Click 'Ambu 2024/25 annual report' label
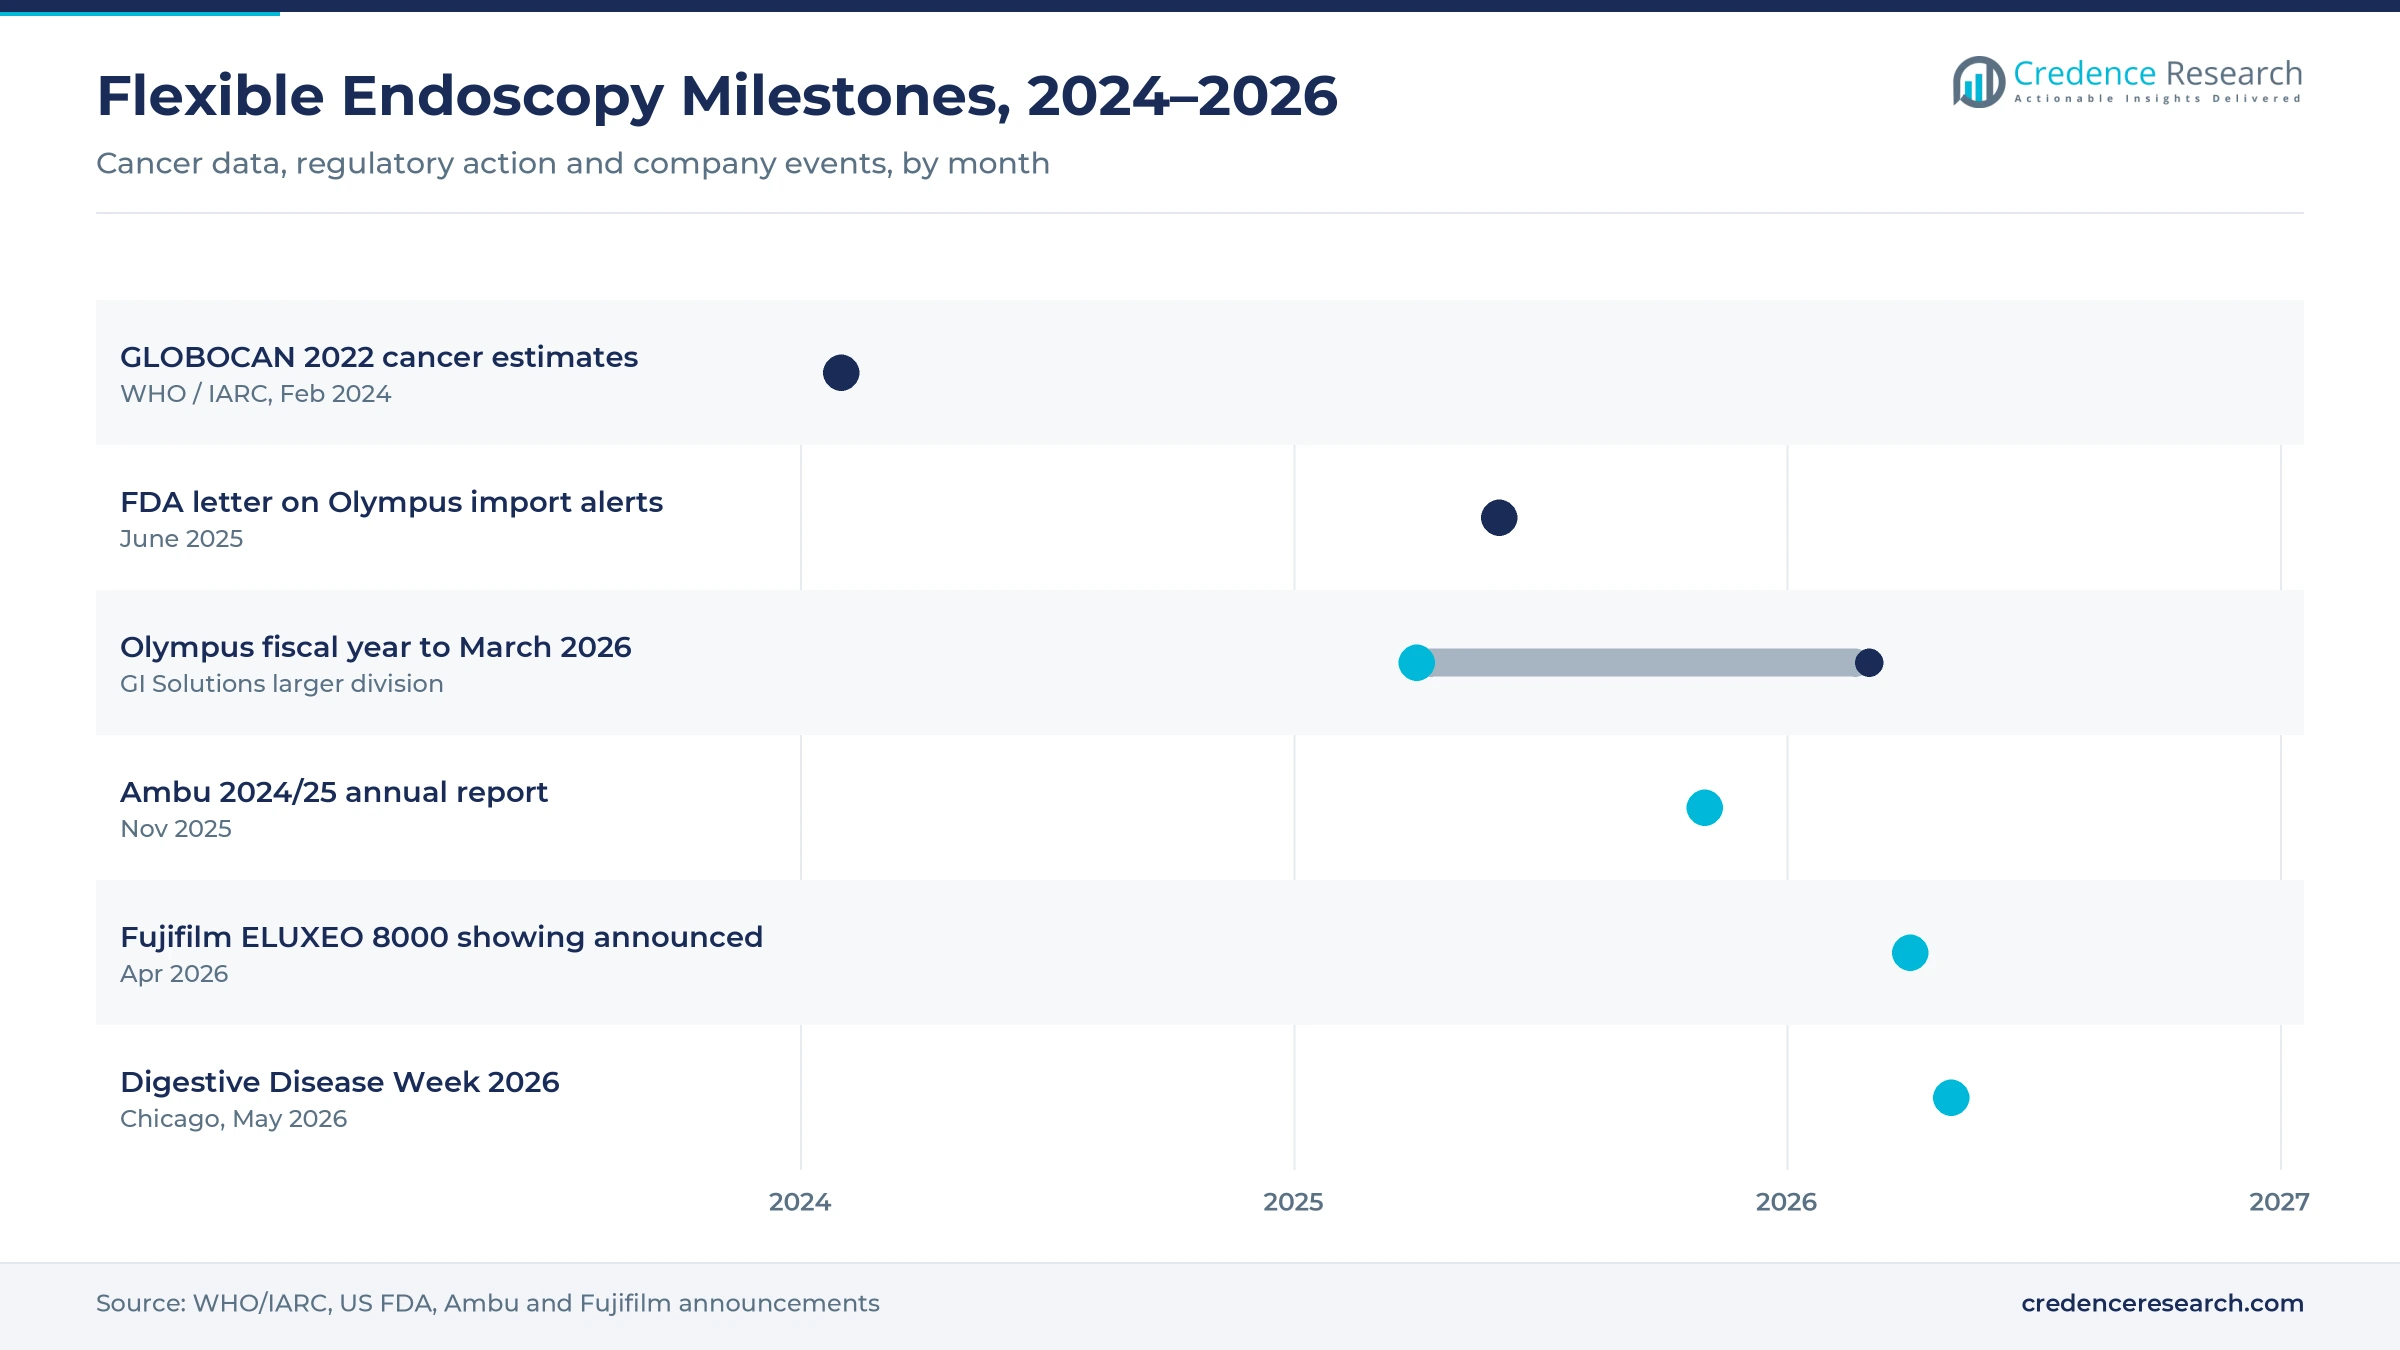The height and width of the screenshot is (1350, 2400). click(334, 792)
